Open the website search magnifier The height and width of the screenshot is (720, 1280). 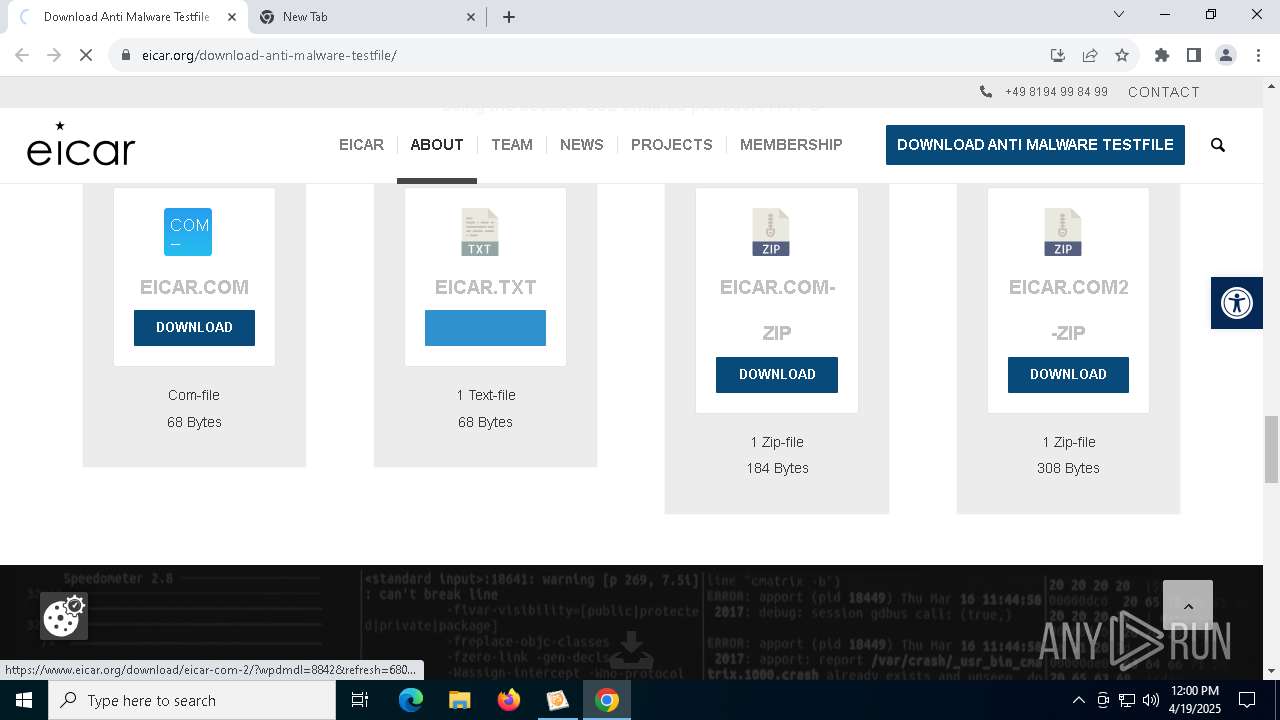(1218, 145)
